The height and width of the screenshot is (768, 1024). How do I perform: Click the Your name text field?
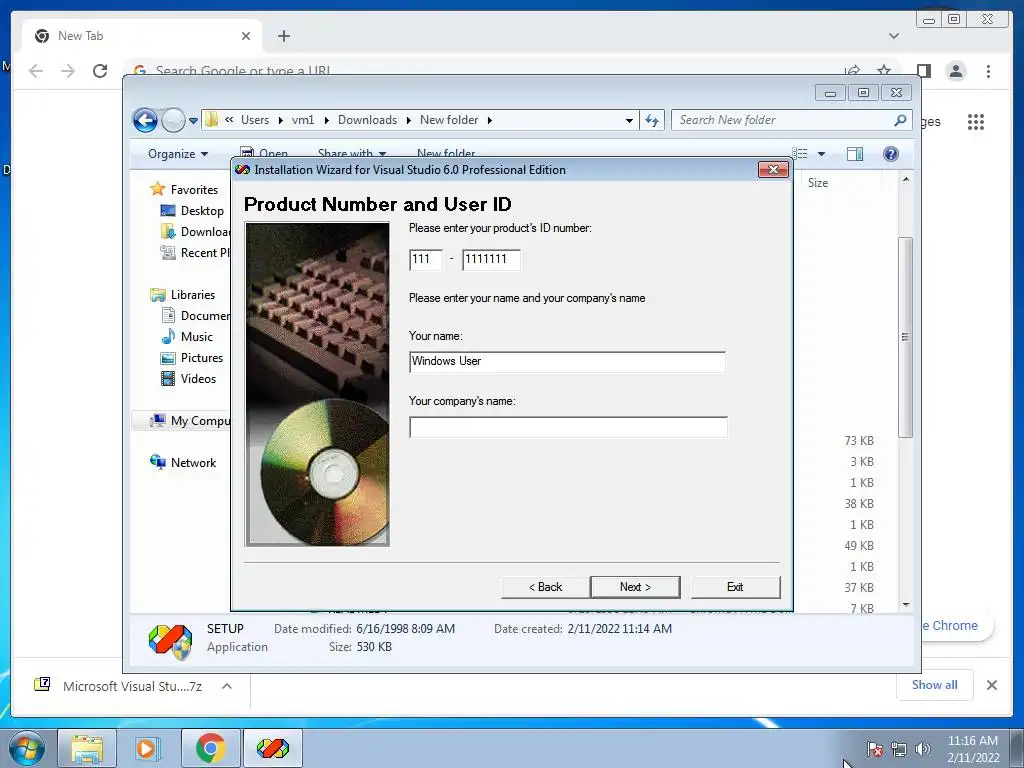[568, 362]
